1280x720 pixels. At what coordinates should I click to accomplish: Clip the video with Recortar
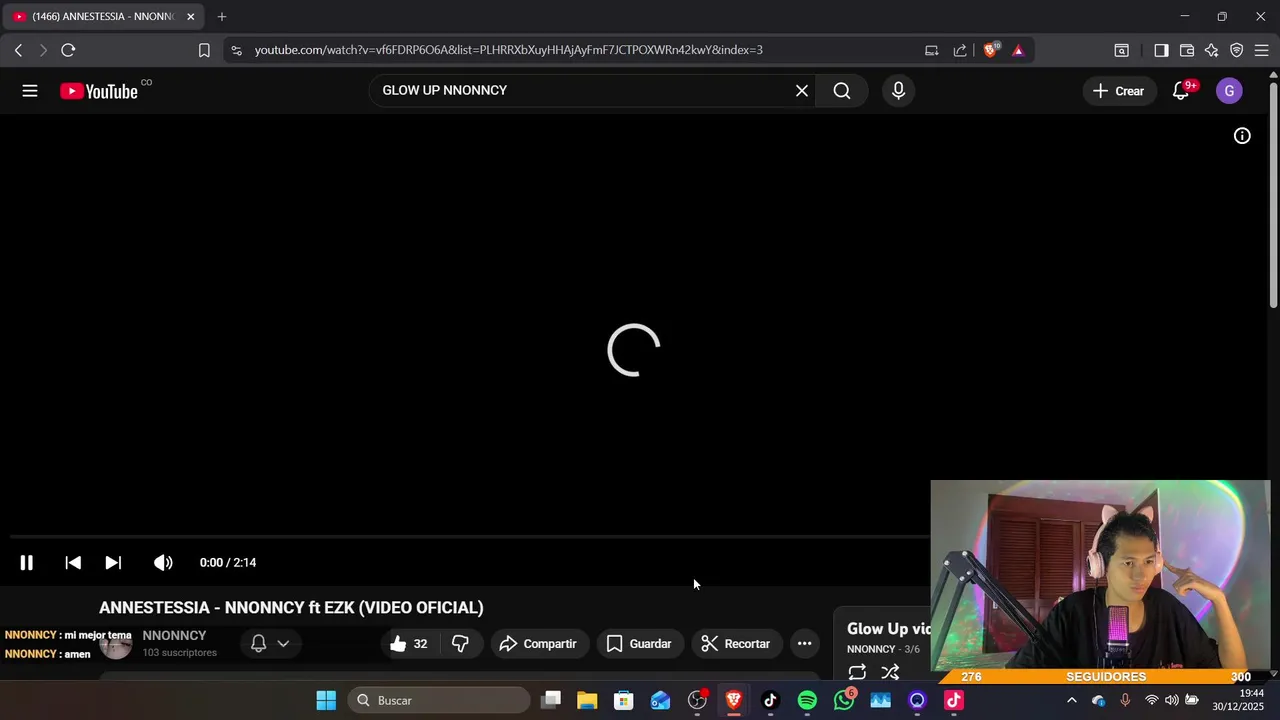(x=735, y=644)
